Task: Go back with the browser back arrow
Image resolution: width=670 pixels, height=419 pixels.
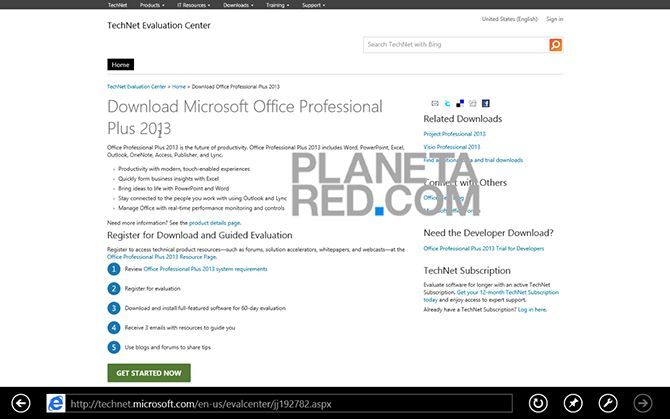Action: (x=21, y=403)
